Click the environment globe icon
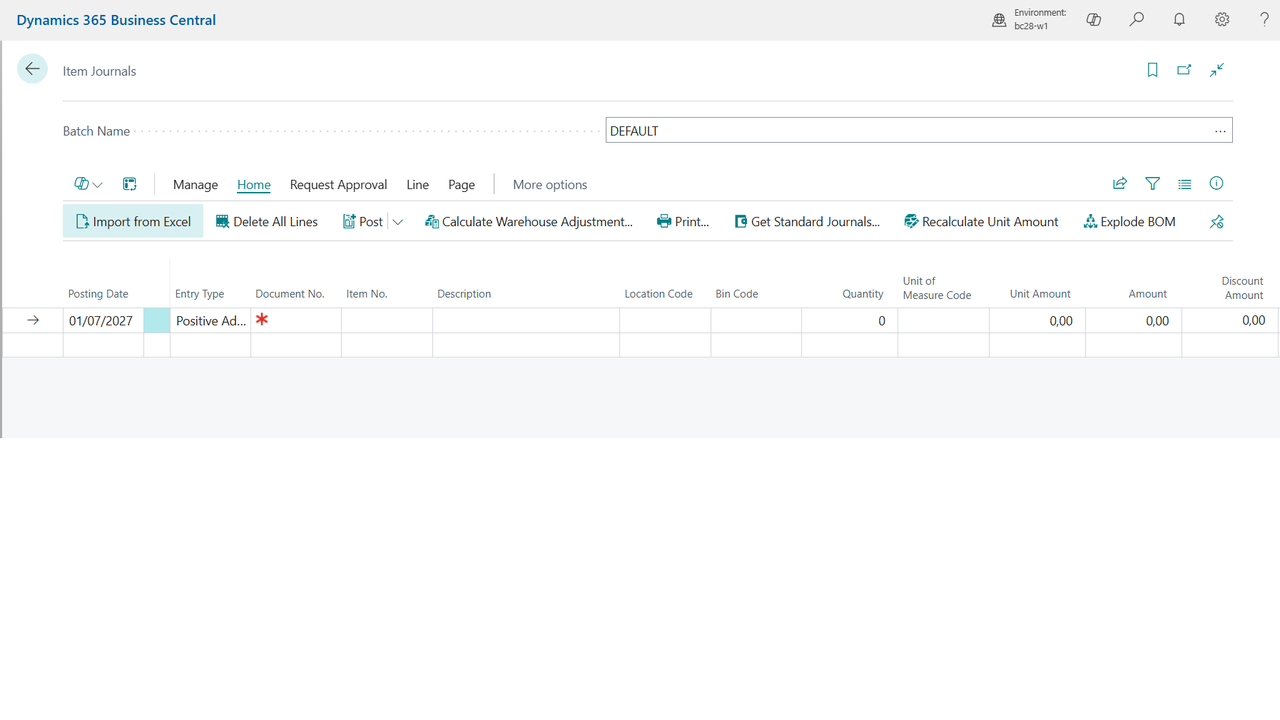This screenshot has width=1280, height=720. pyautogui.click(x=999, y=20)
